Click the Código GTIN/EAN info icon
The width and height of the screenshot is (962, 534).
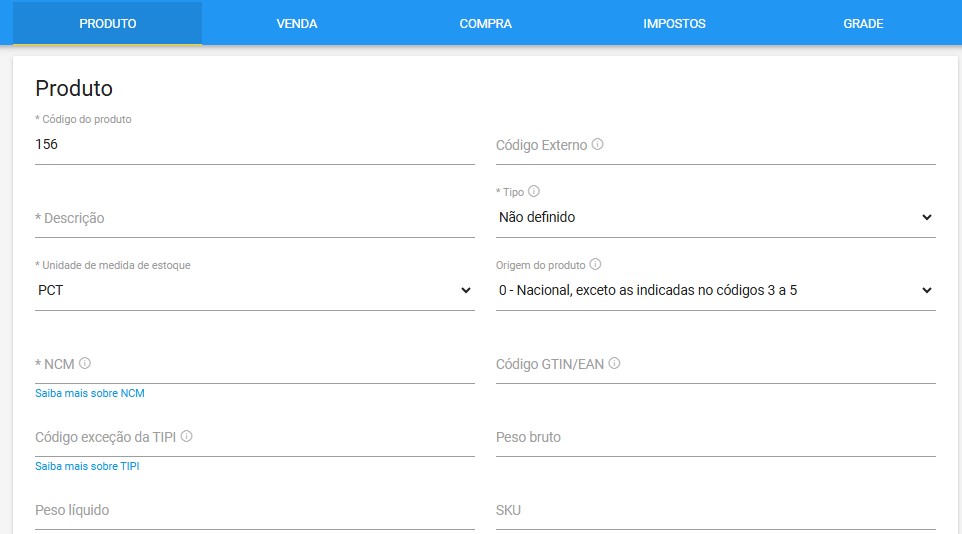pos(614,363)
